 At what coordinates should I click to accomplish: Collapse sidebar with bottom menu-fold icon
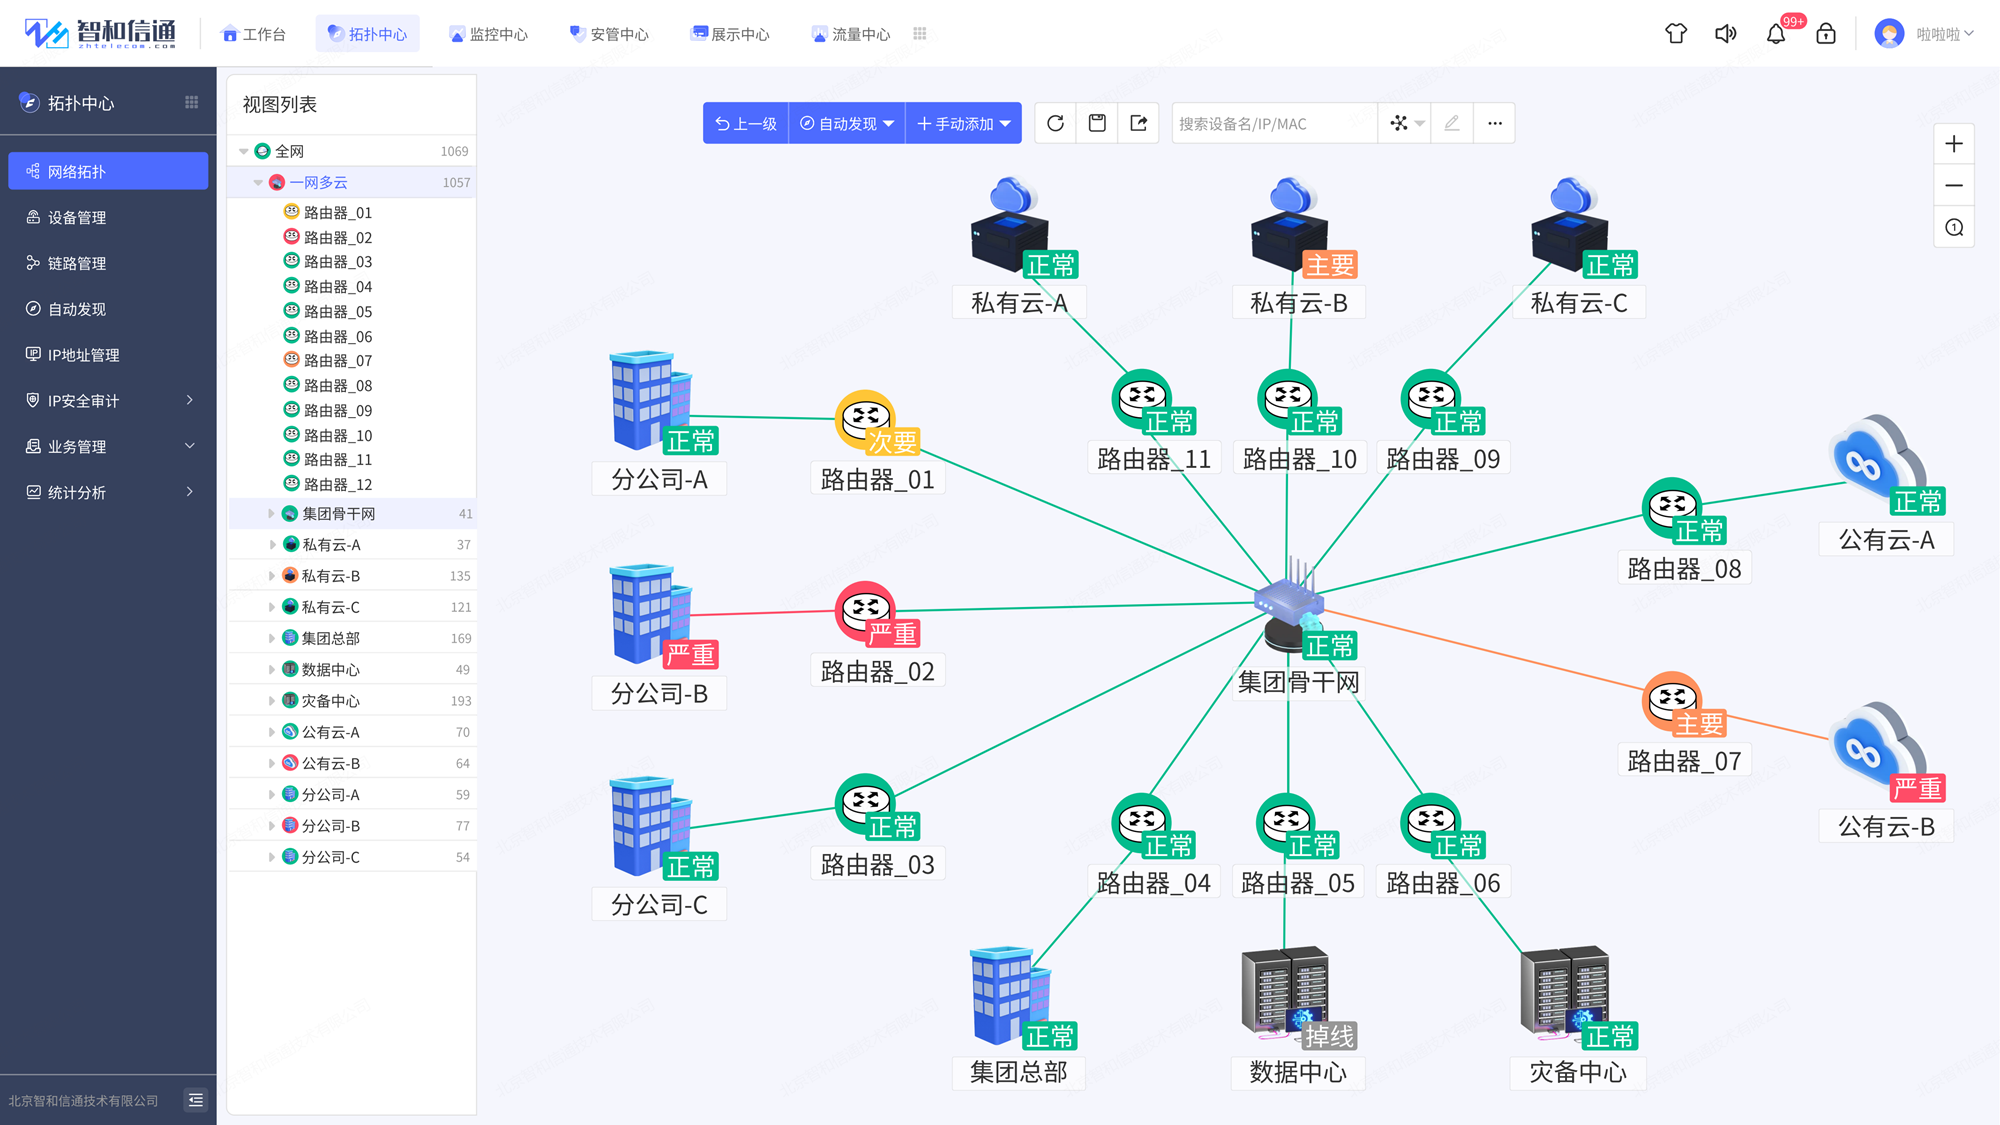[196, 1100]
